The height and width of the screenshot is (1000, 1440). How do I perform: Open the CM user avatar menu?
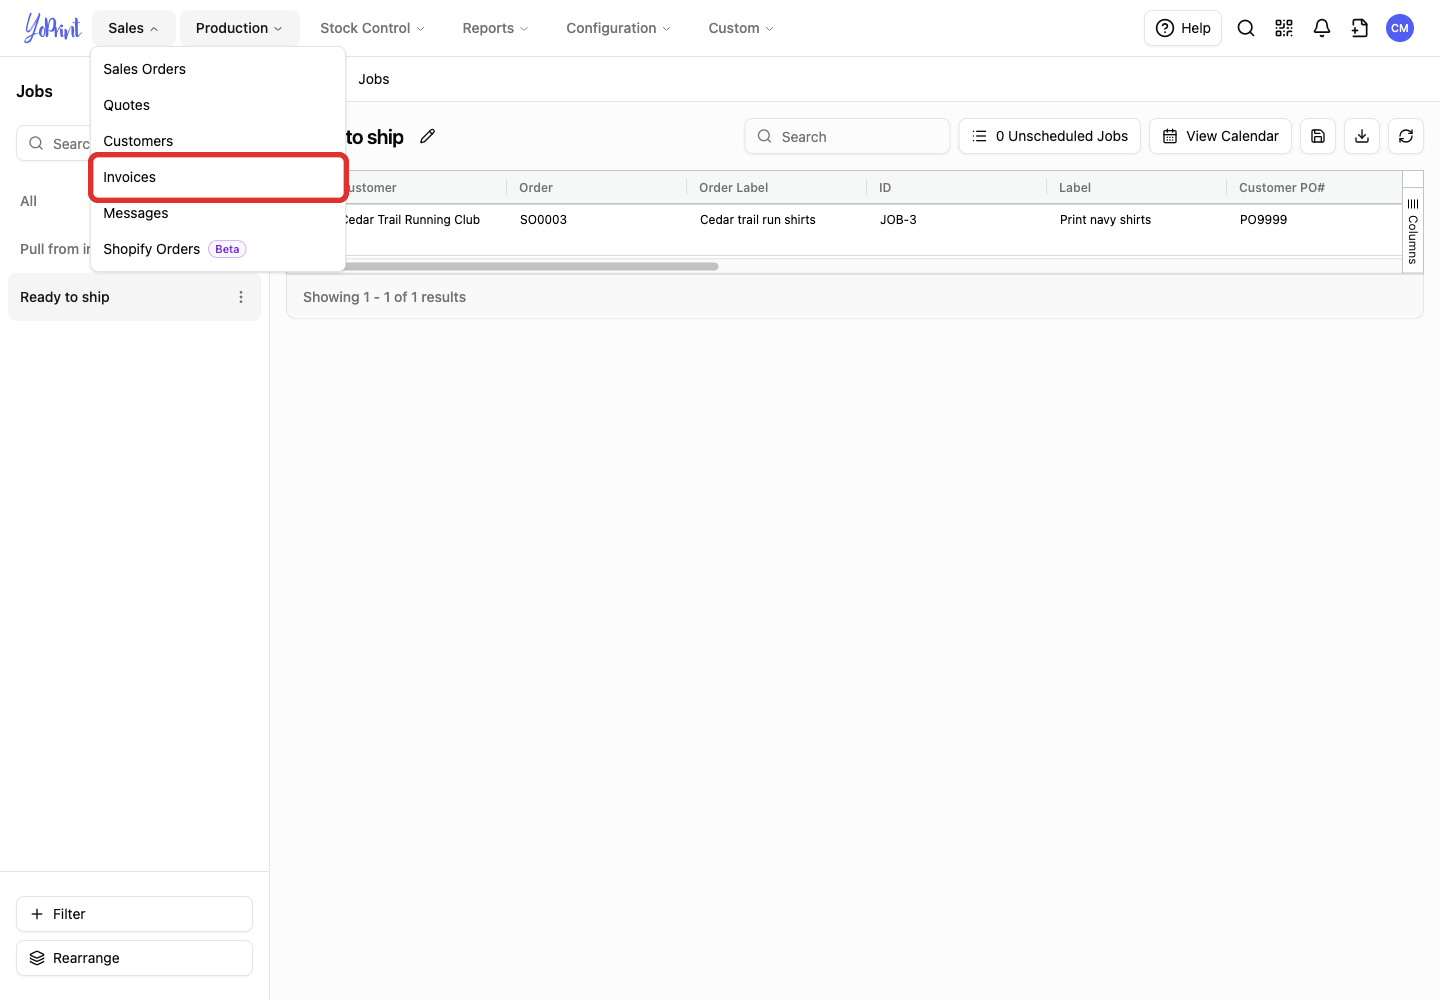(1400, 28)
